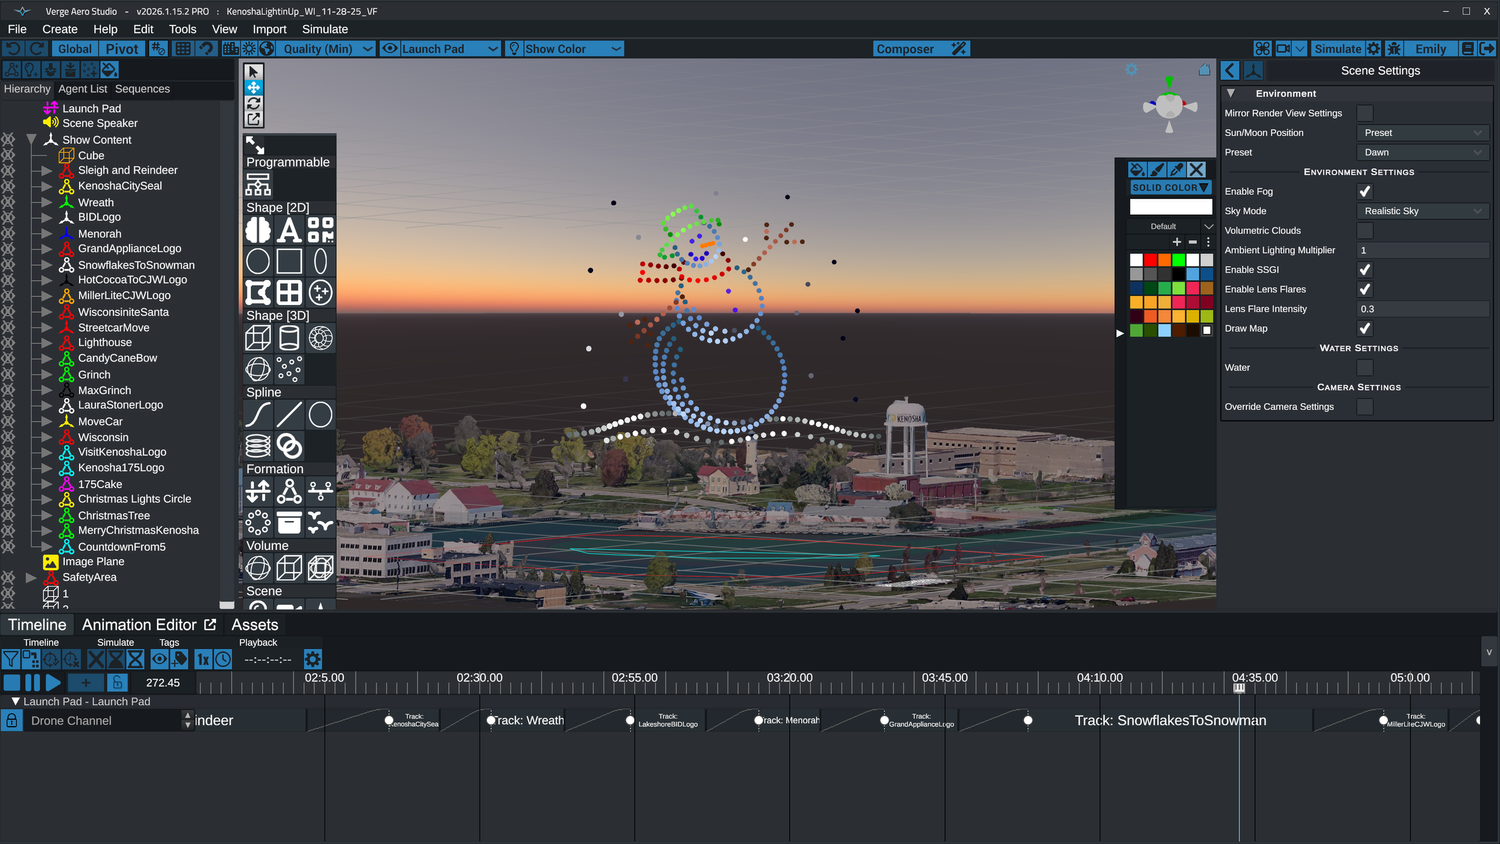
Task: Toggle the Enable SSGI checkbox
Action: coord(1365,270)
